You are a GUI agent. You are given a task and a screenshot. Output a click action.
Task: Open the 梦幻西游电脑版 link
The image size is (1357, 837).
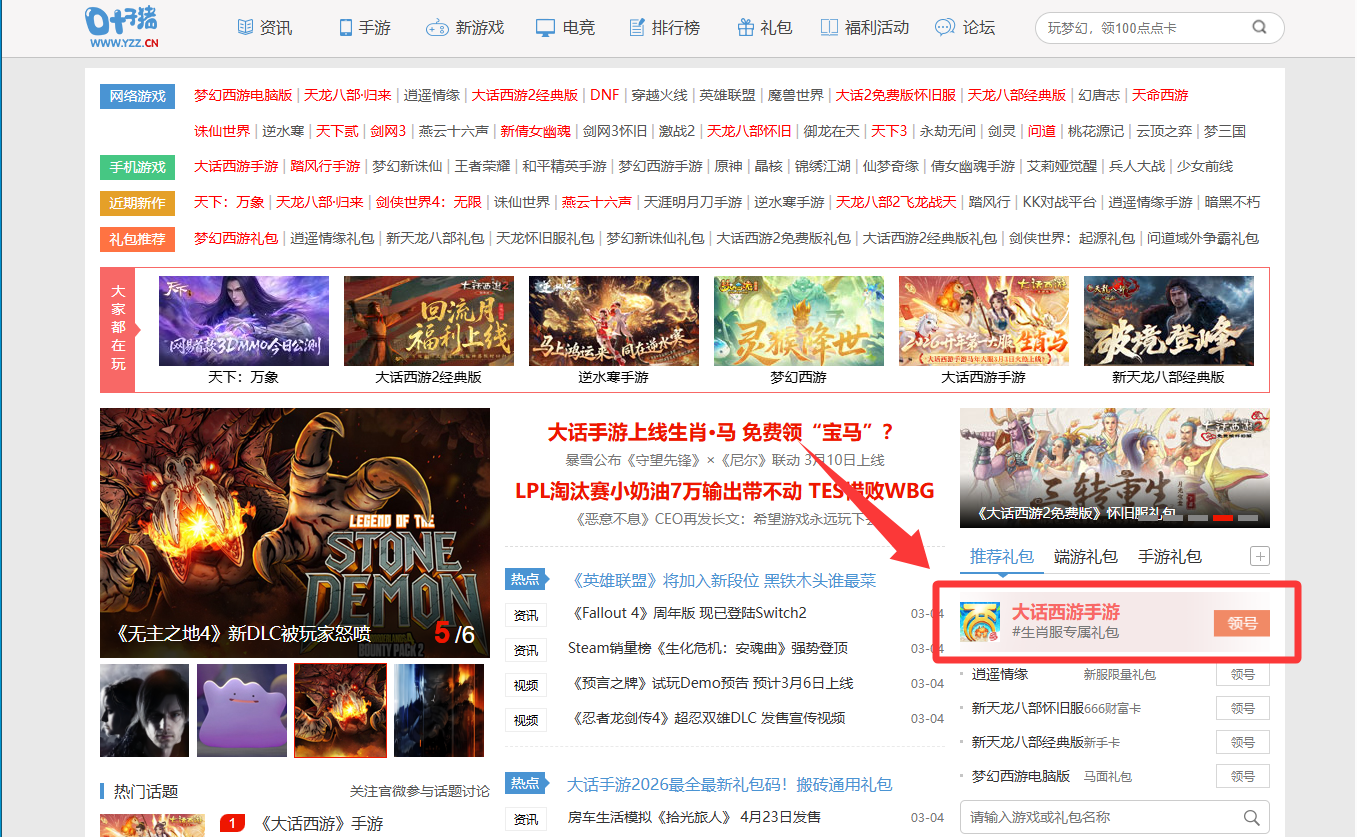click(243, 96)
